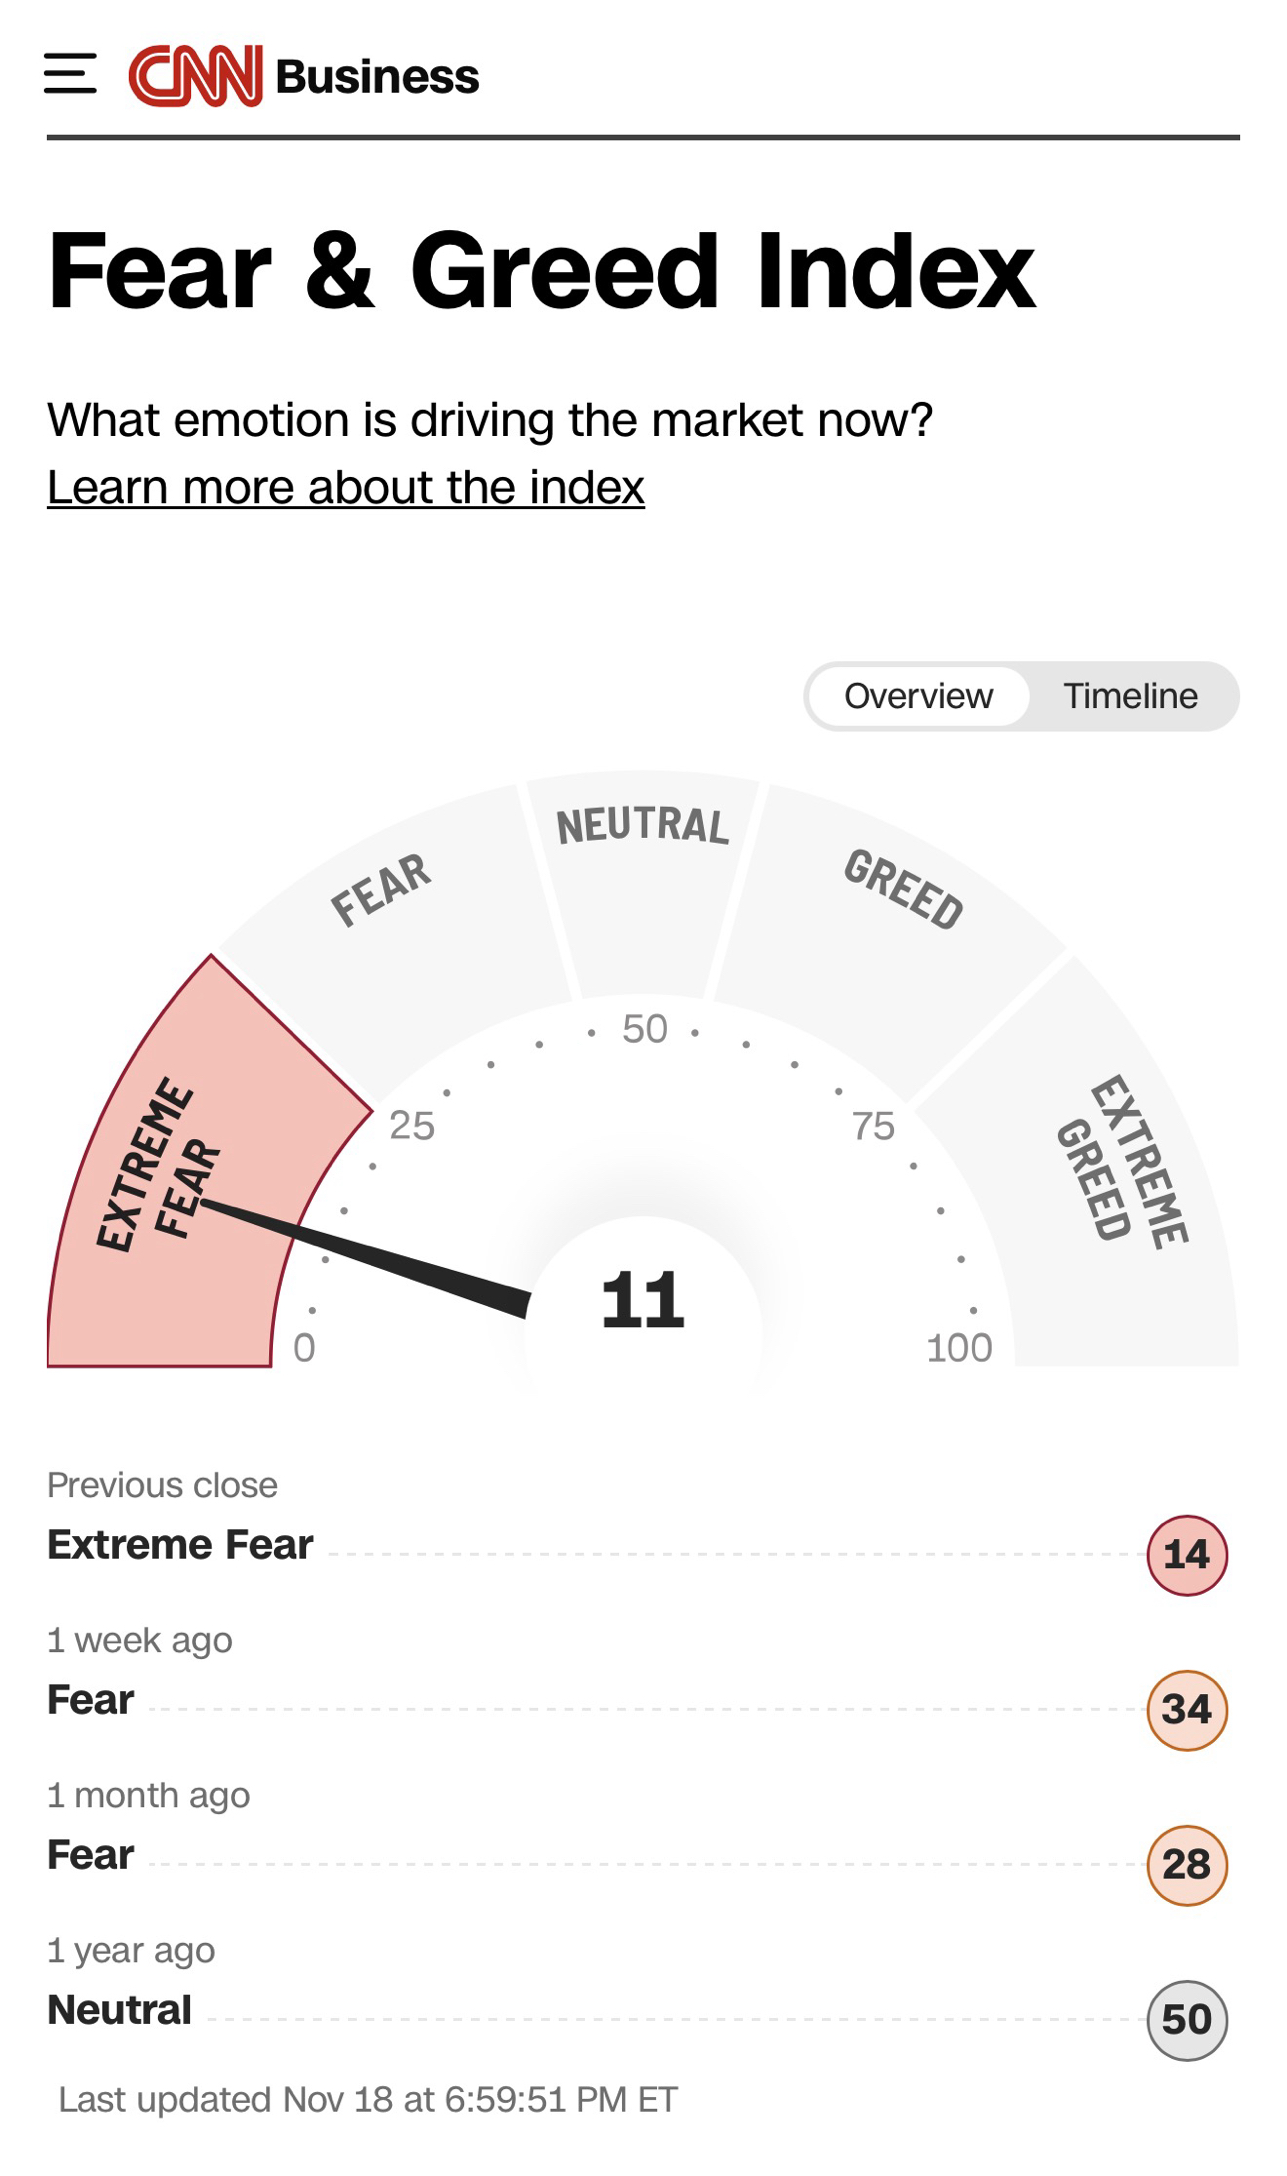Viewport: 1287px width, 2176px height.
Task: Click the Fear & Greed Index heading
Action: pyautogui.click(x=540, y=272)
